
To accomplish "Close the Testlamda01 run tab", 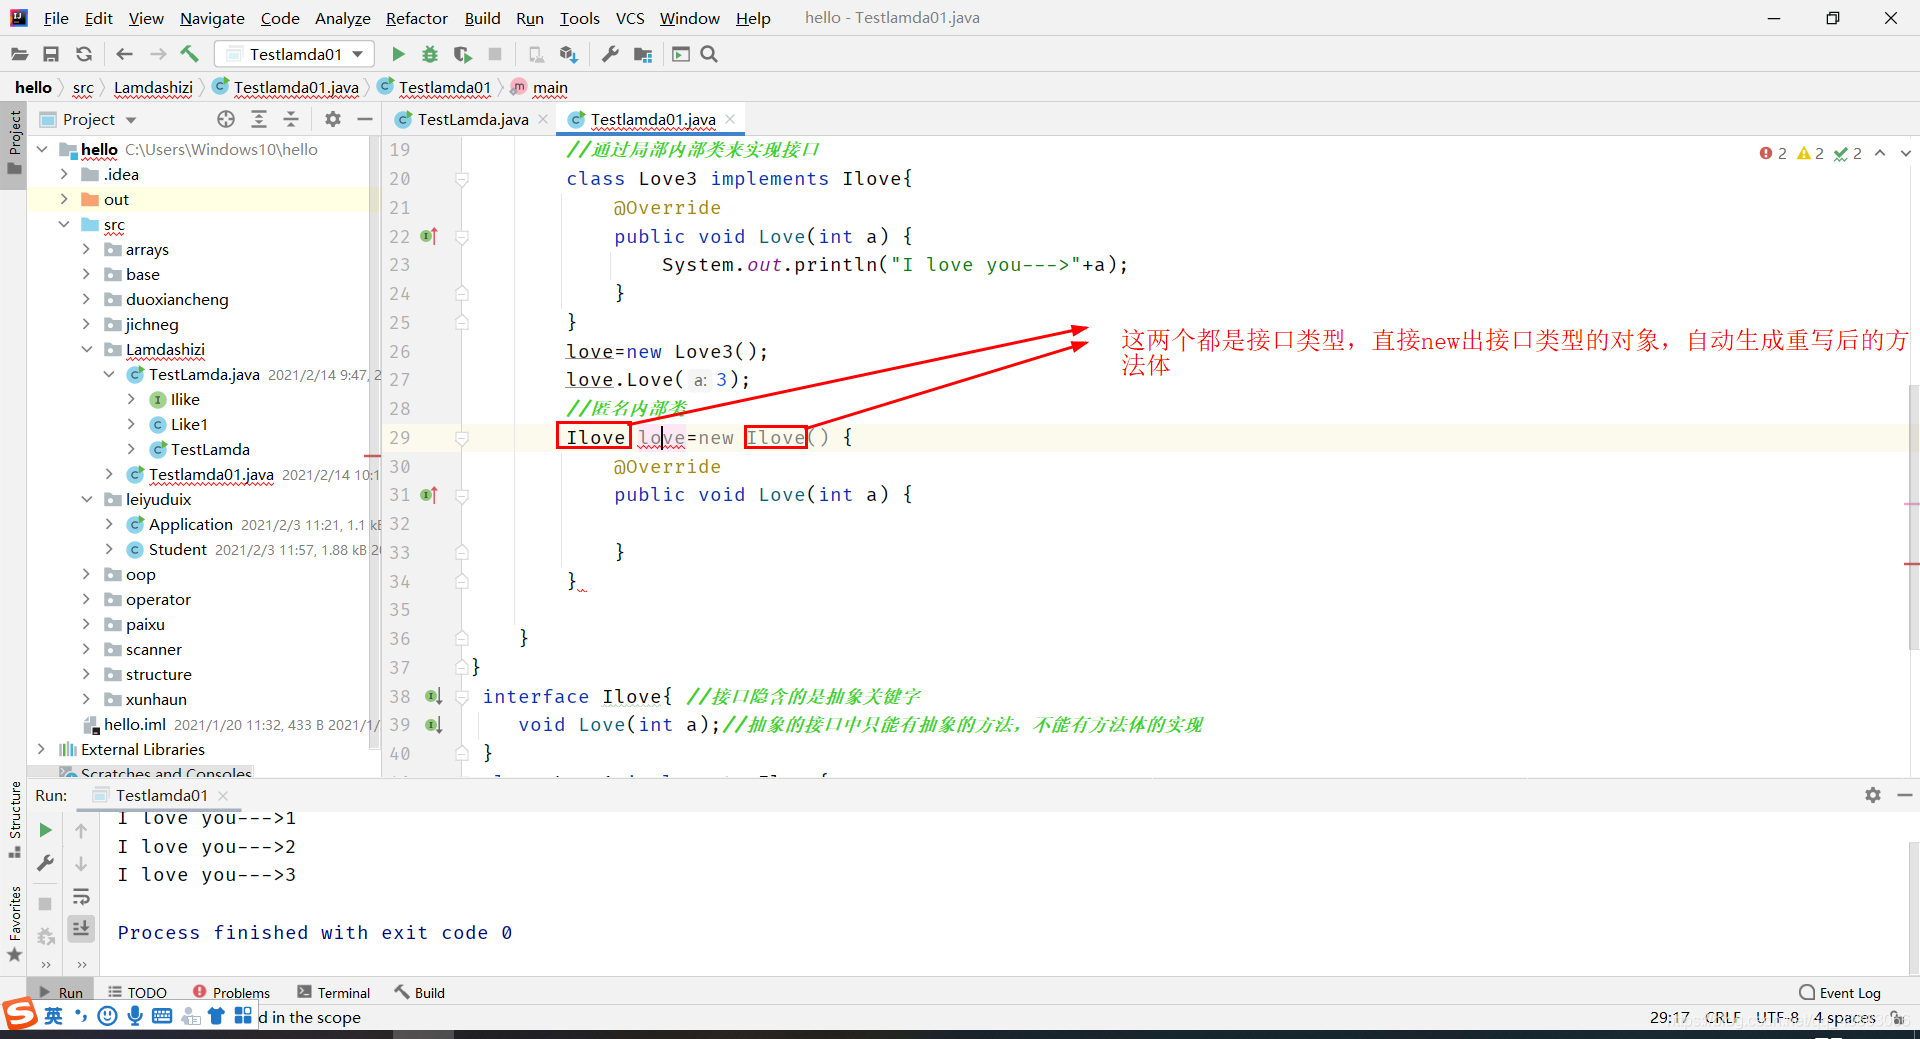I will pyautogui.click(x=223, y=795).
